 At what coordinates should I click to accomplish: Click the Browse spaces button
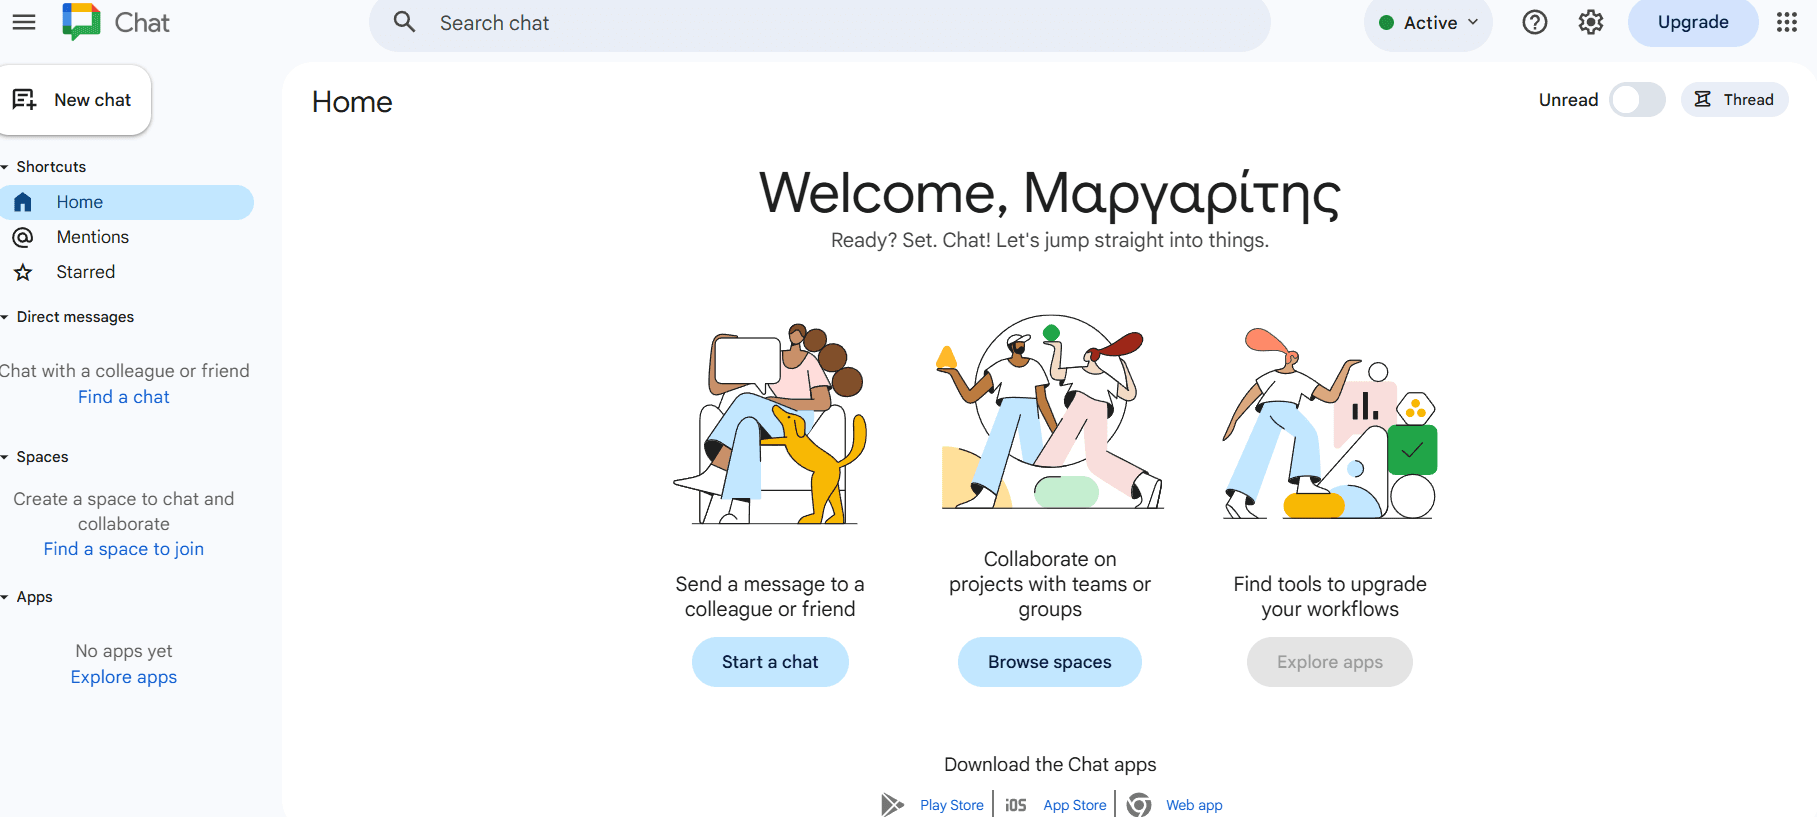(1049, 662)
